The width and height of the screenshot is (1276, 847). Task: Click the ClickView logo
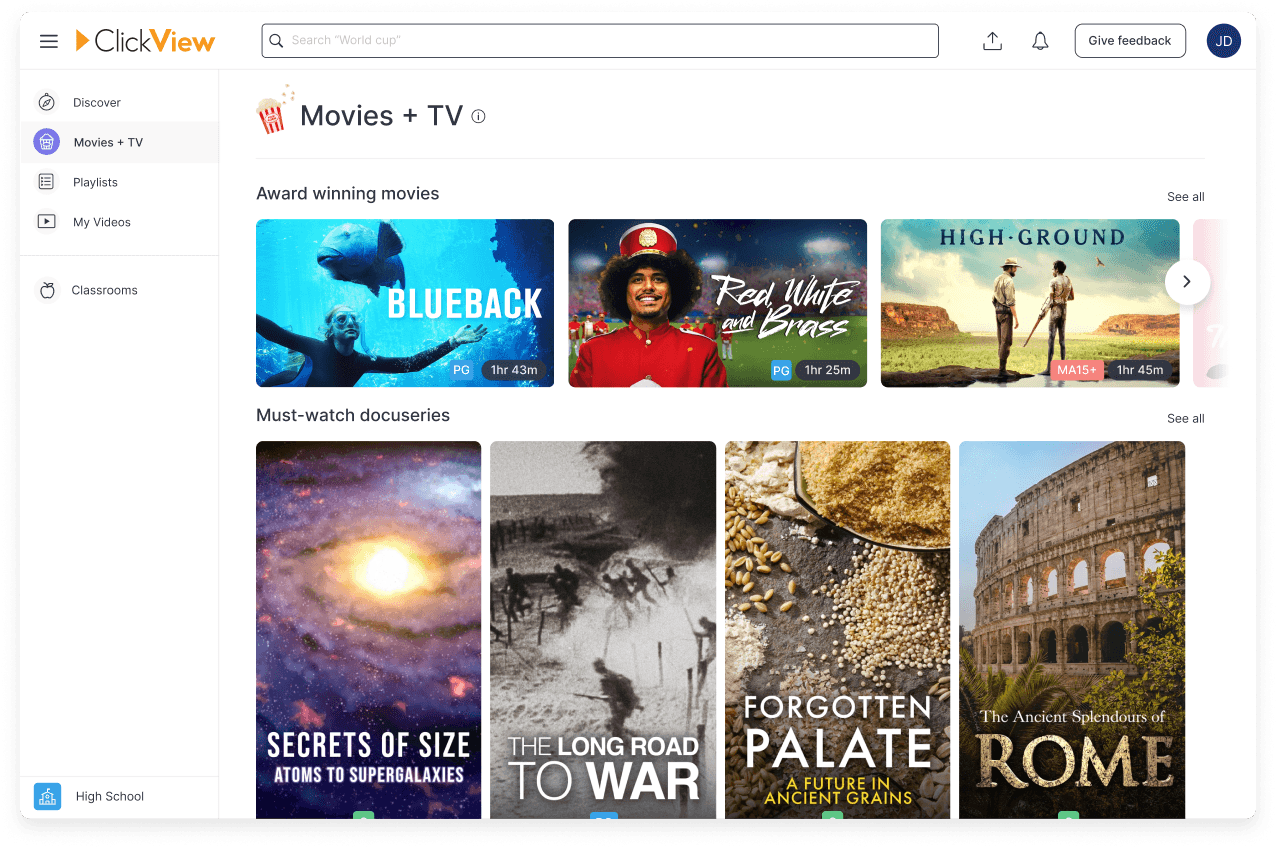[145, 41]
